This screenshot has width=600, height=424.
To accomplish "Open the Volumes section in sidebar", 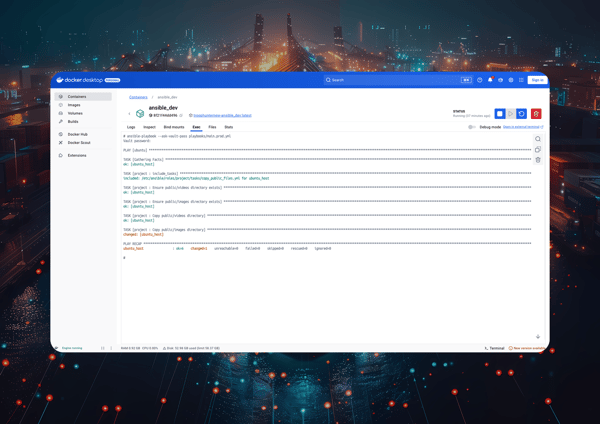I will 75,113.
